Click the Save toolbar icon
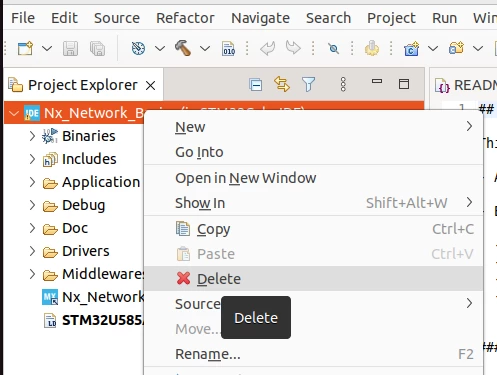This screenshot has width=497, height=375. (70, 49)
